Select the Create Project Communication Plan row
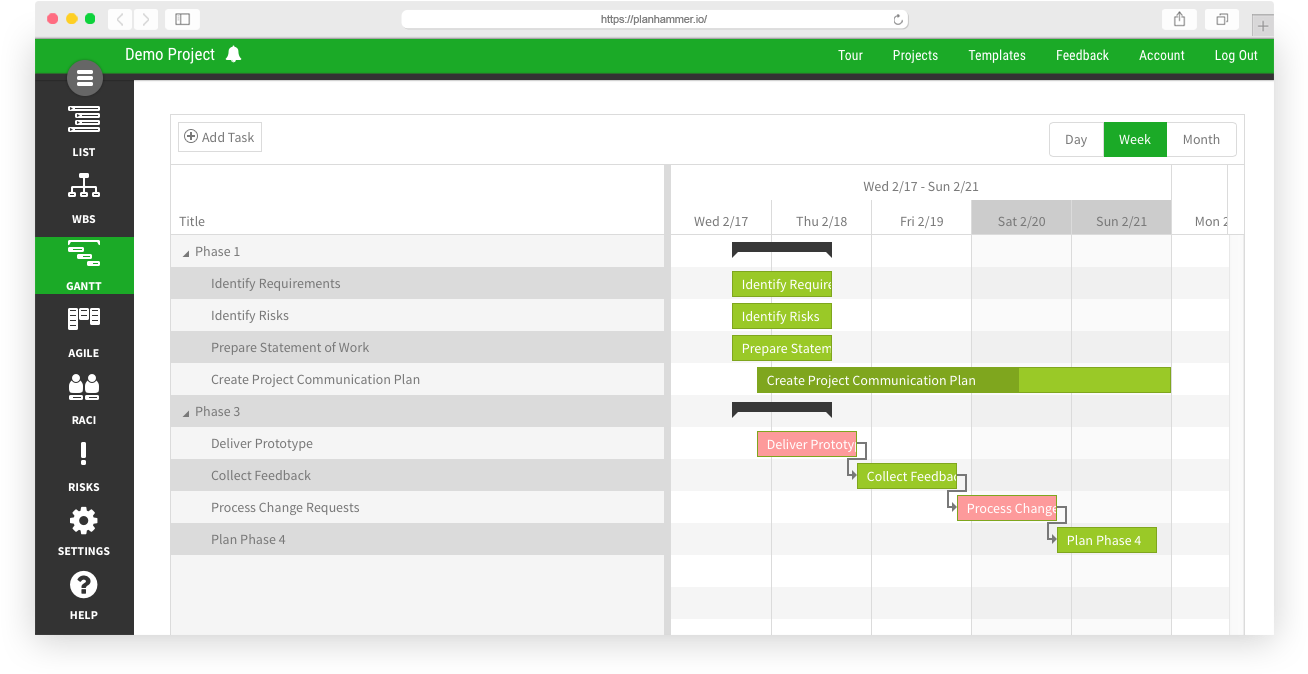Viewport: 1308px width, 674px height. tap(417, 379)
